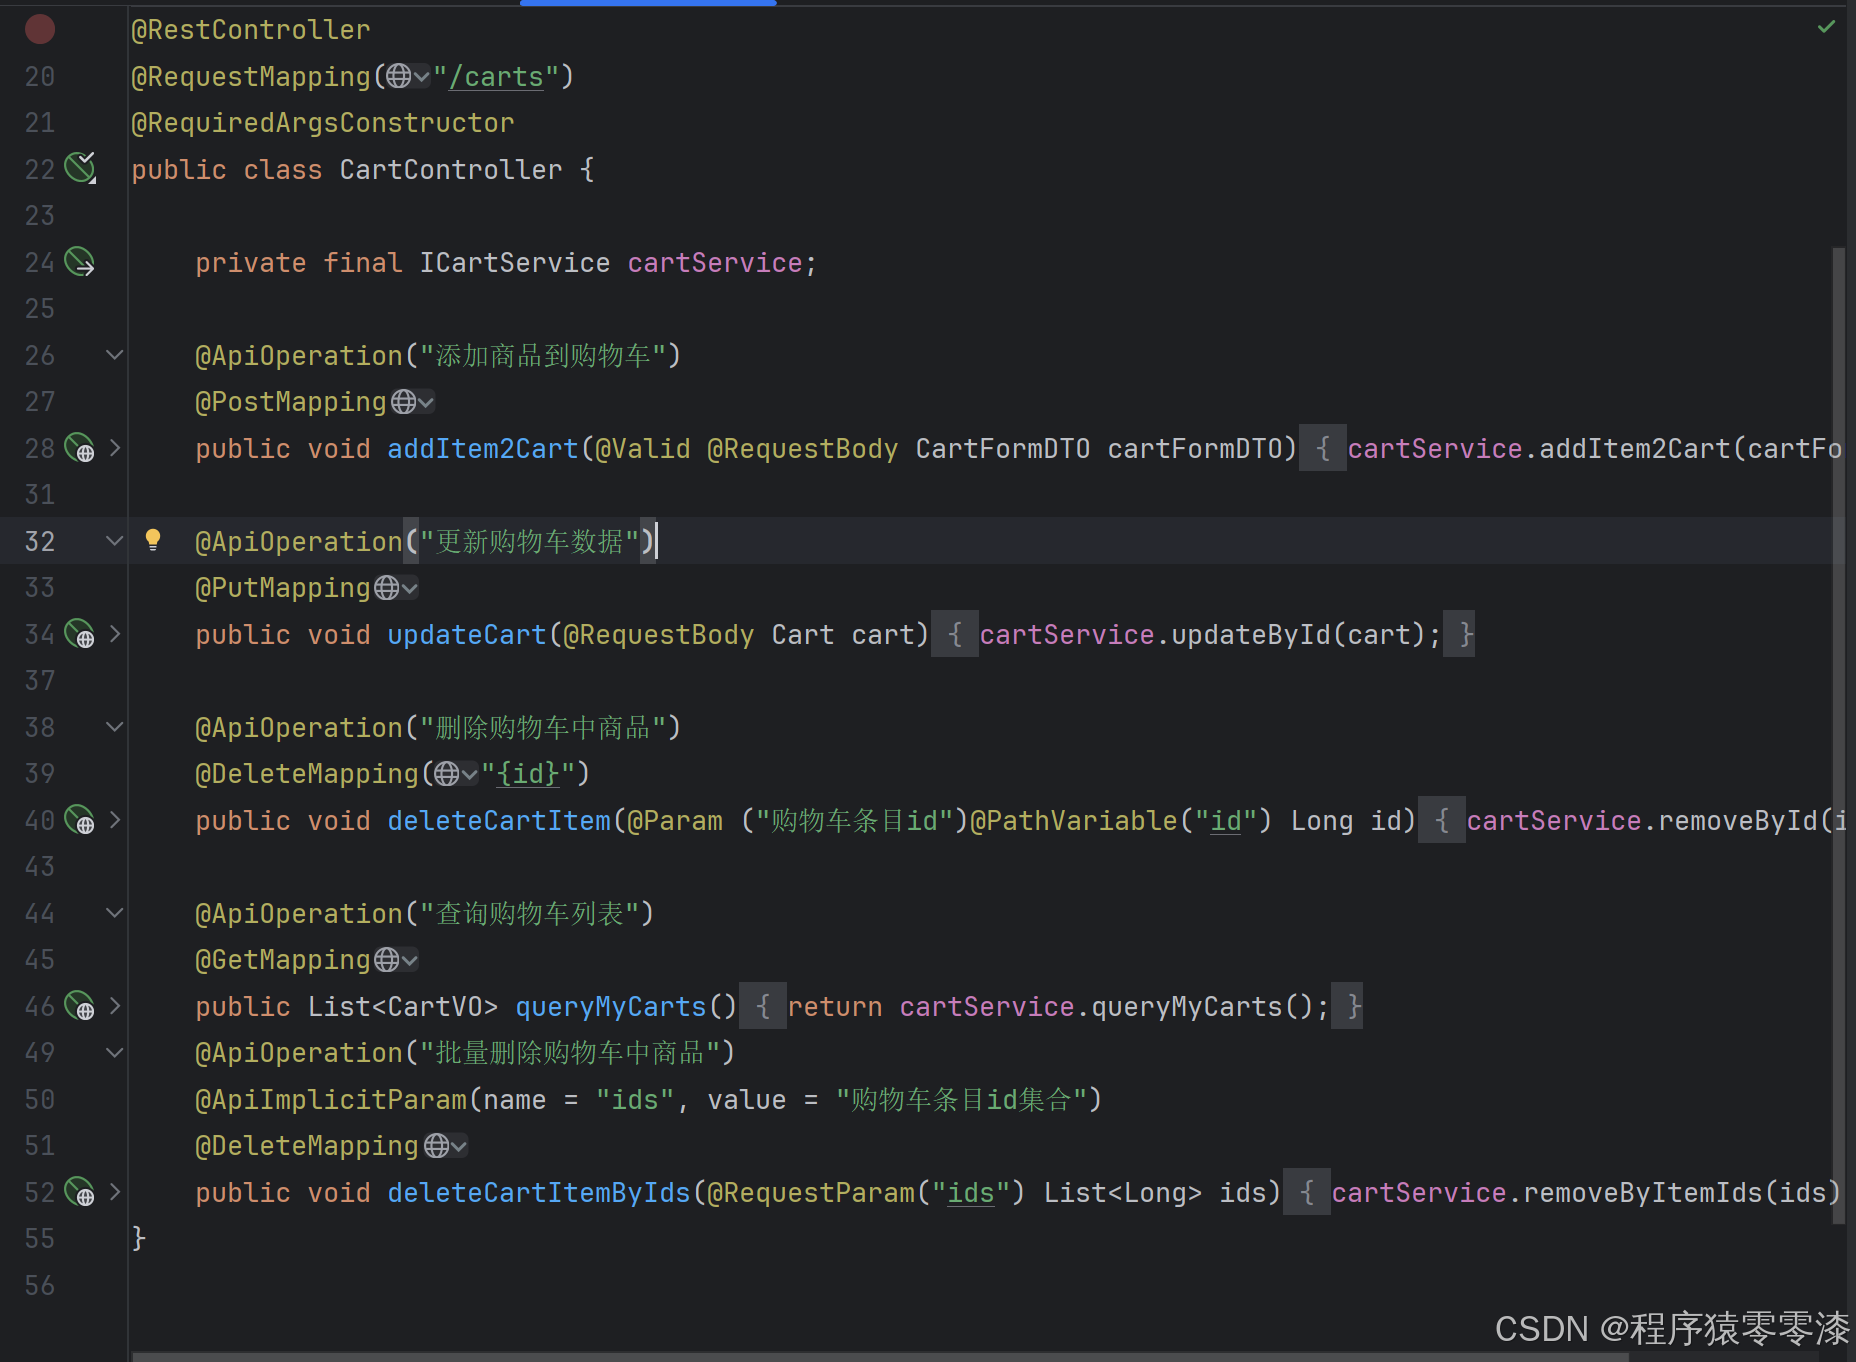Click line number 56 in the gutter
Screen dimensions: 1856x1362
40,1286
